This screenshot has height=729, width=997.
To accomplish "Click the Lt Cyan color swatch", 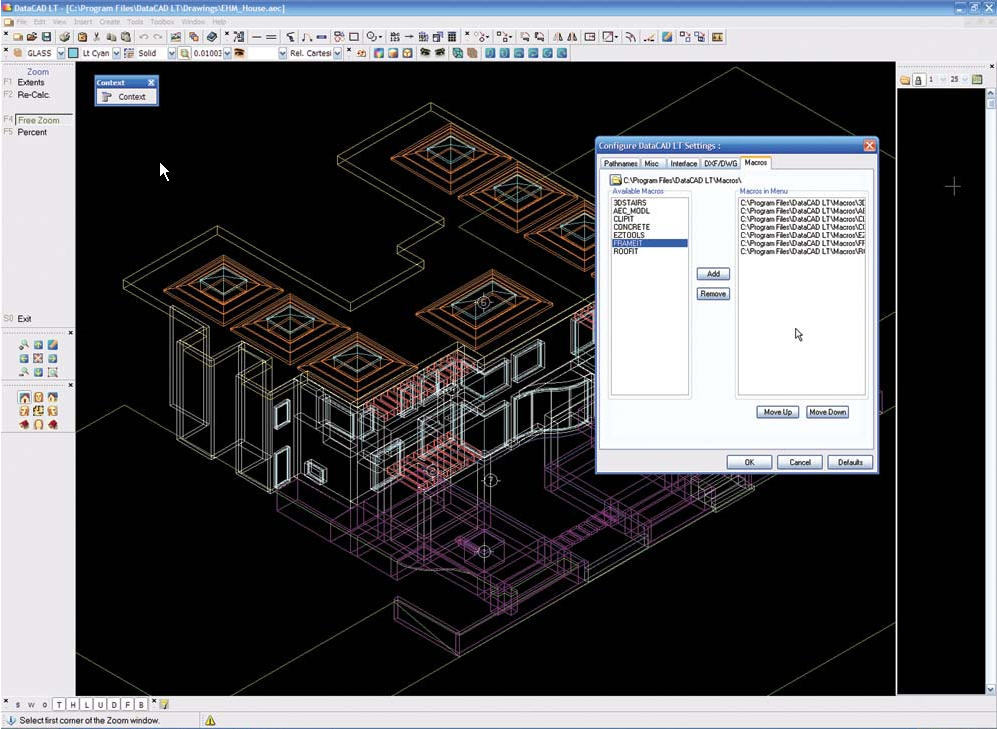I will pyautogui.click(x=73, y=53).
